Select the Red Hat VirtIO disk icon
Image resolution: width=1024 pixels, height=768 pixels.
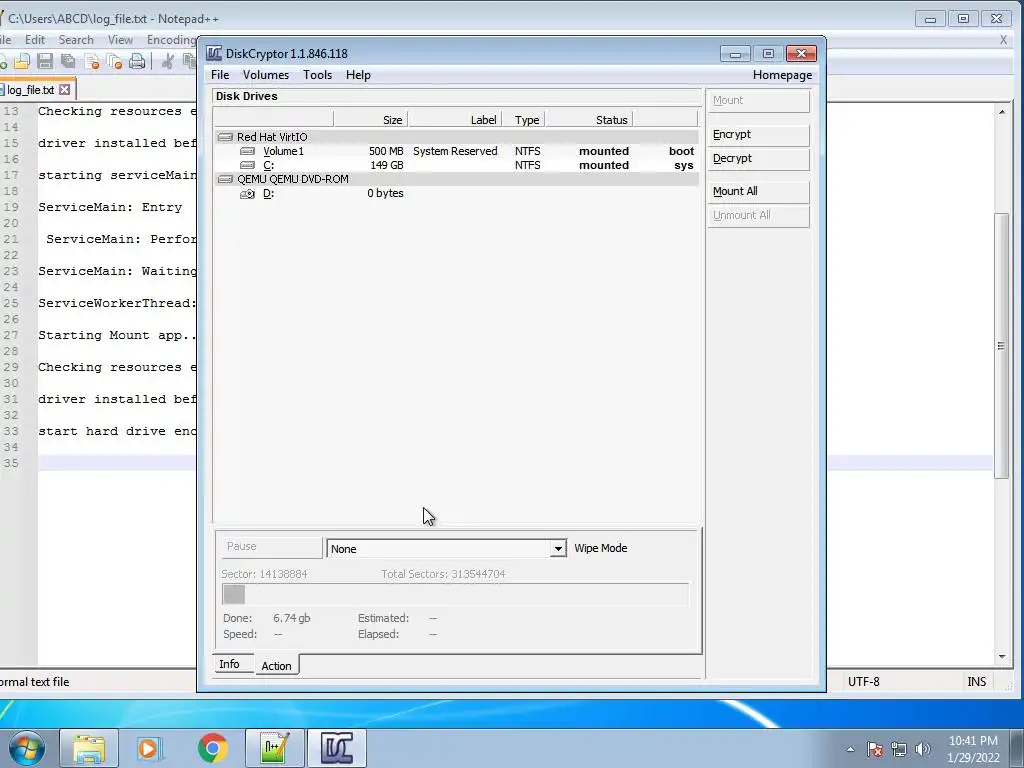pyautogui.click(x=225, y=137)
